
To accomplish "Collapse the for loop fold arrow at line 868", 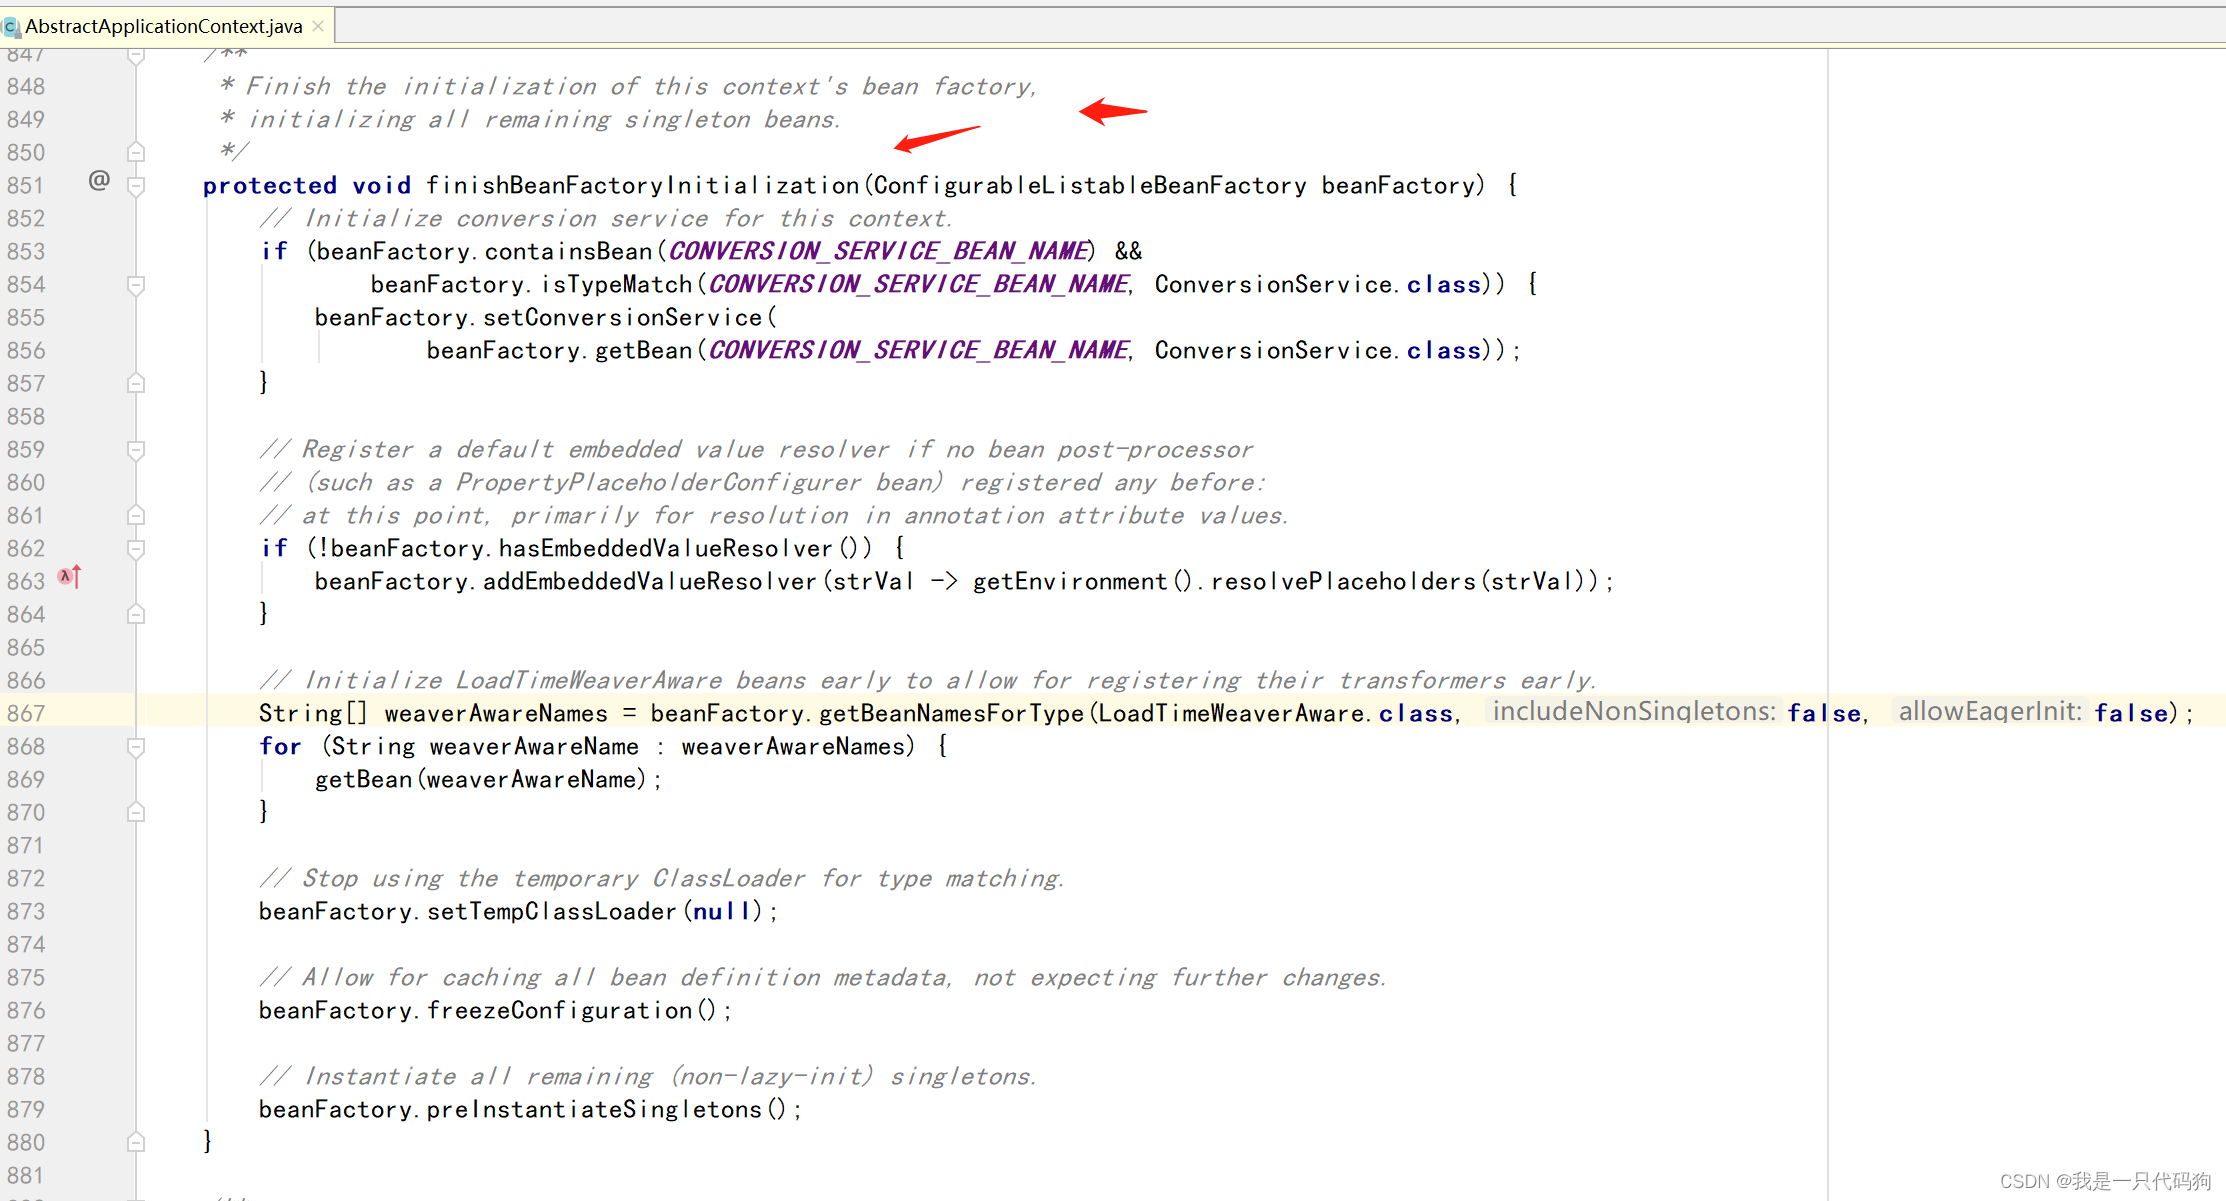I will (136, 746).
